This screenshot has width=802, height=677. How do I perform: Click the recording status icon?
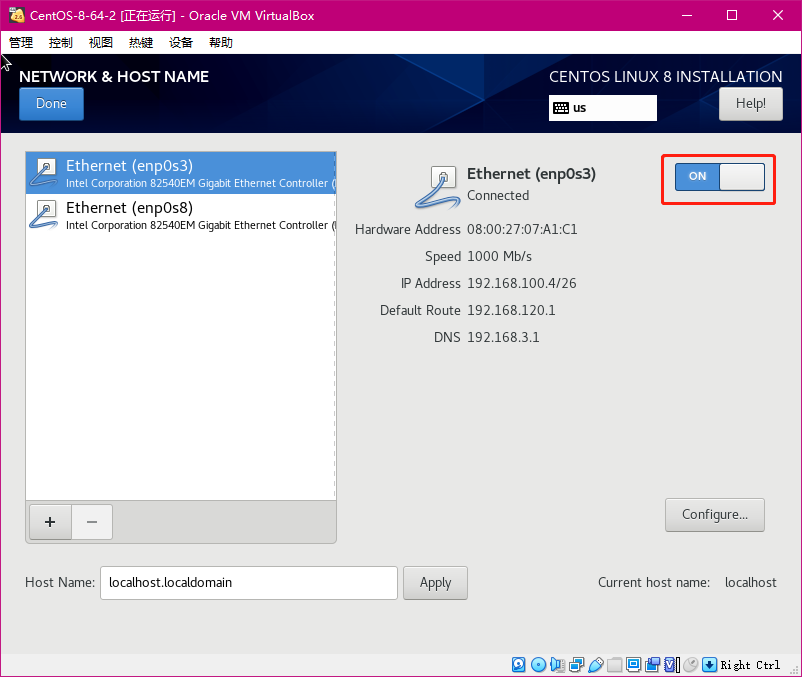653,664
